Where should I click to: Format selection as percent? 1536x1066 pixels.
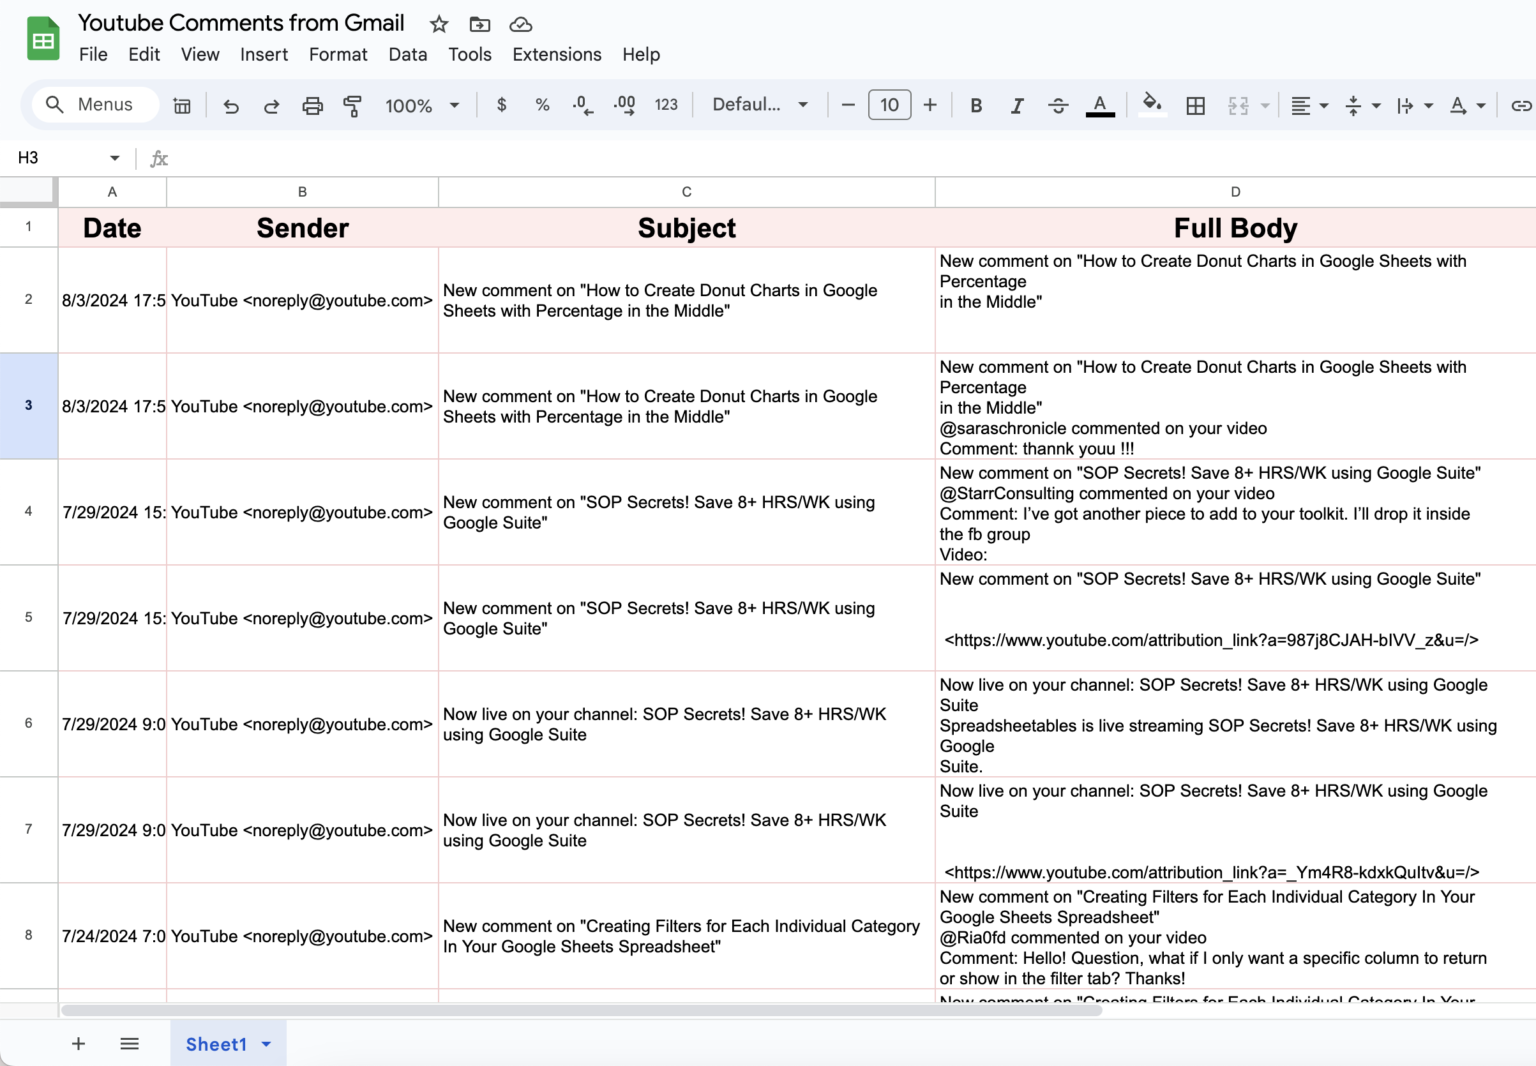(541, 104)
